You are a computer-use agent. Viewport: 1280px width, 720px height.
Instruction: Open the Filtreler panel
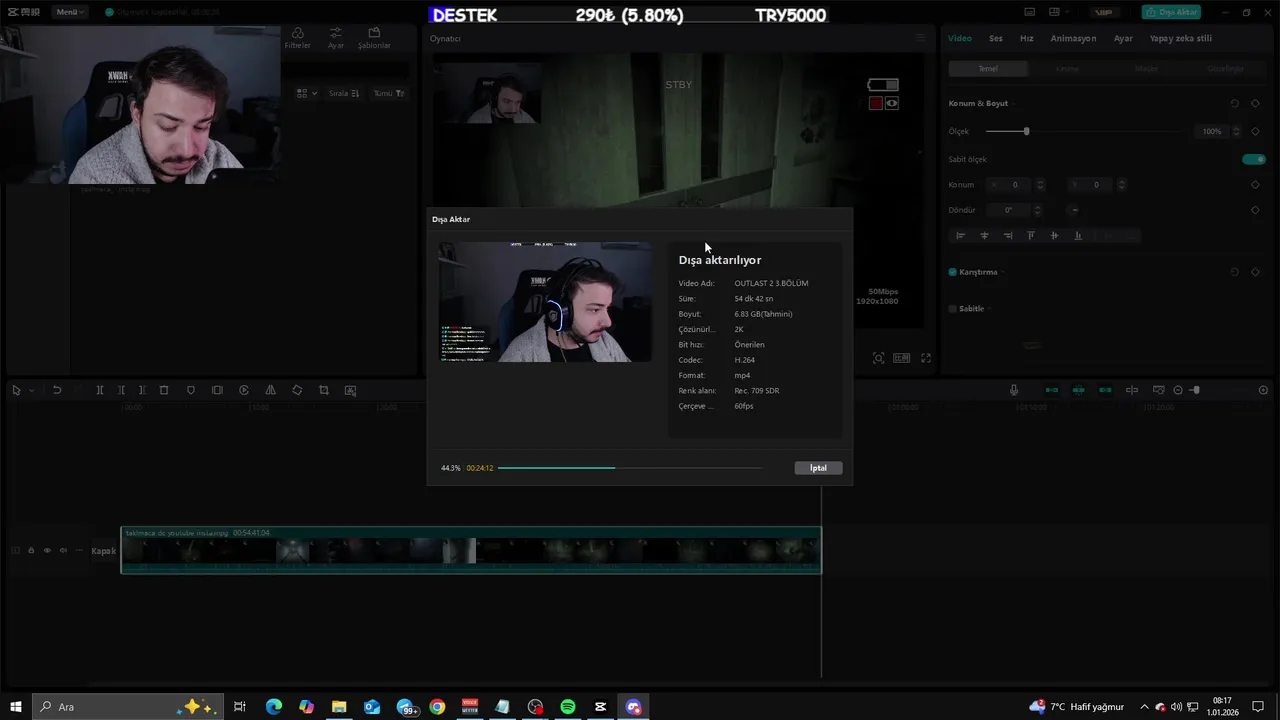click(297, 38)
